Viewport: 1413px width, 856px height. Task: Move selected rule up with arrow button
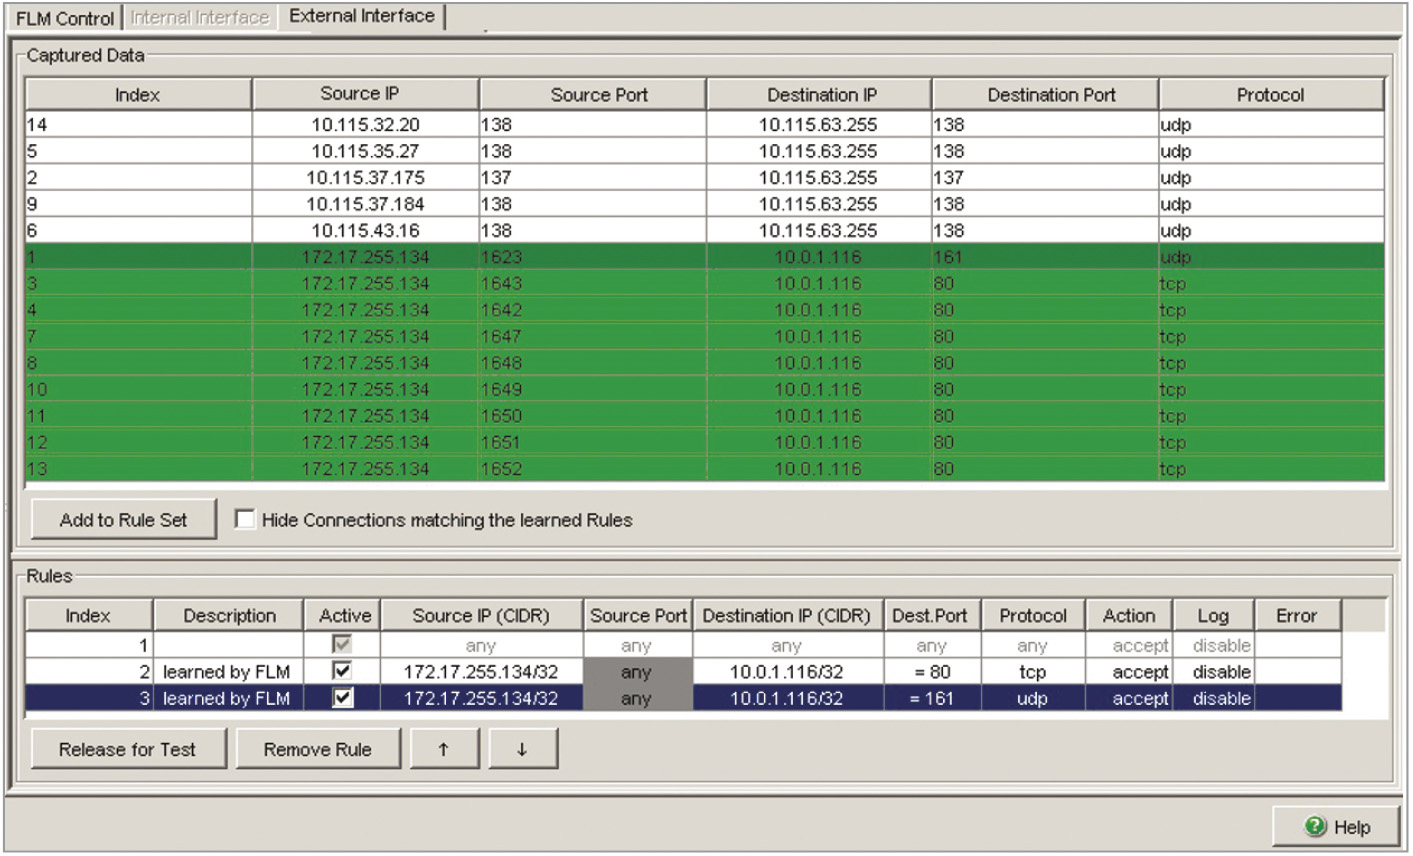(x=443, y=749)
